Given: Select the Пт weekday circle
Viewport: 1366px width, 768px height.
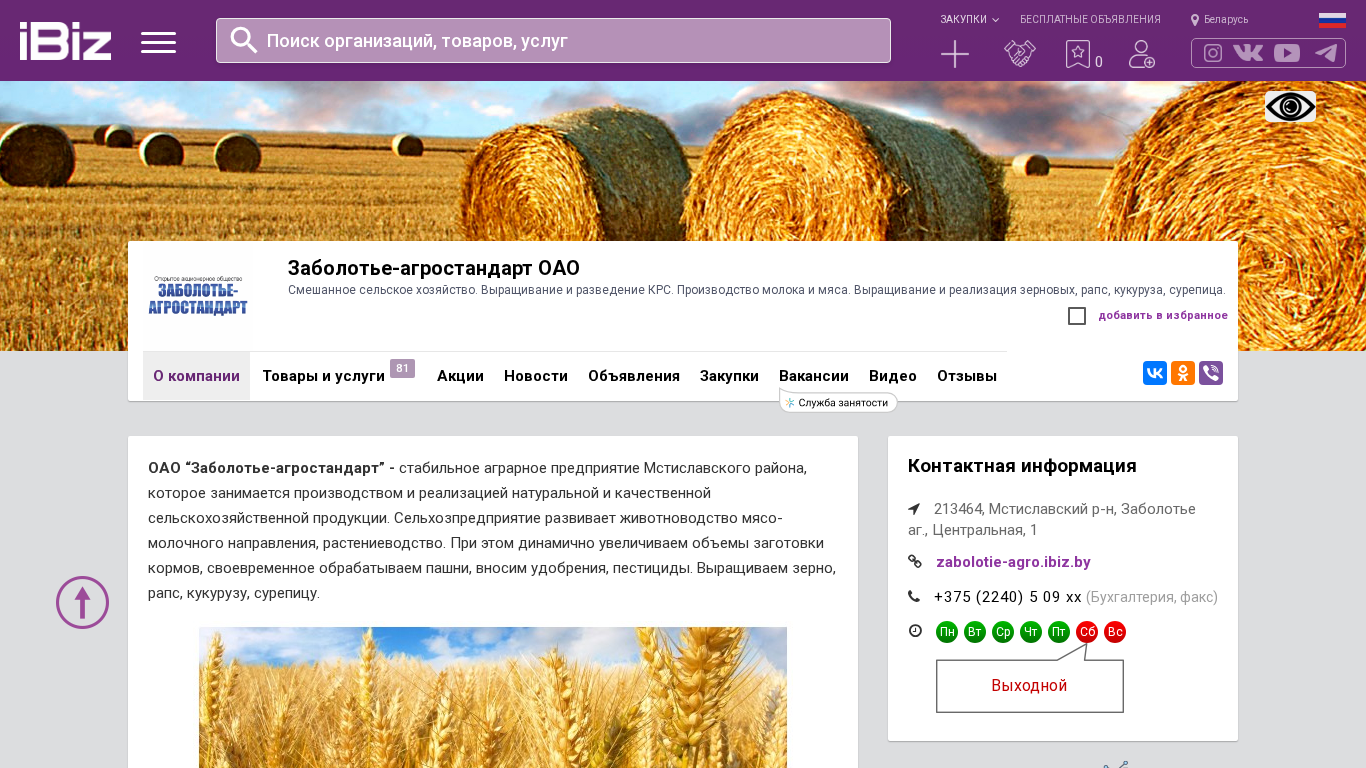Looking at the screenshot, I should [1059, 632].
